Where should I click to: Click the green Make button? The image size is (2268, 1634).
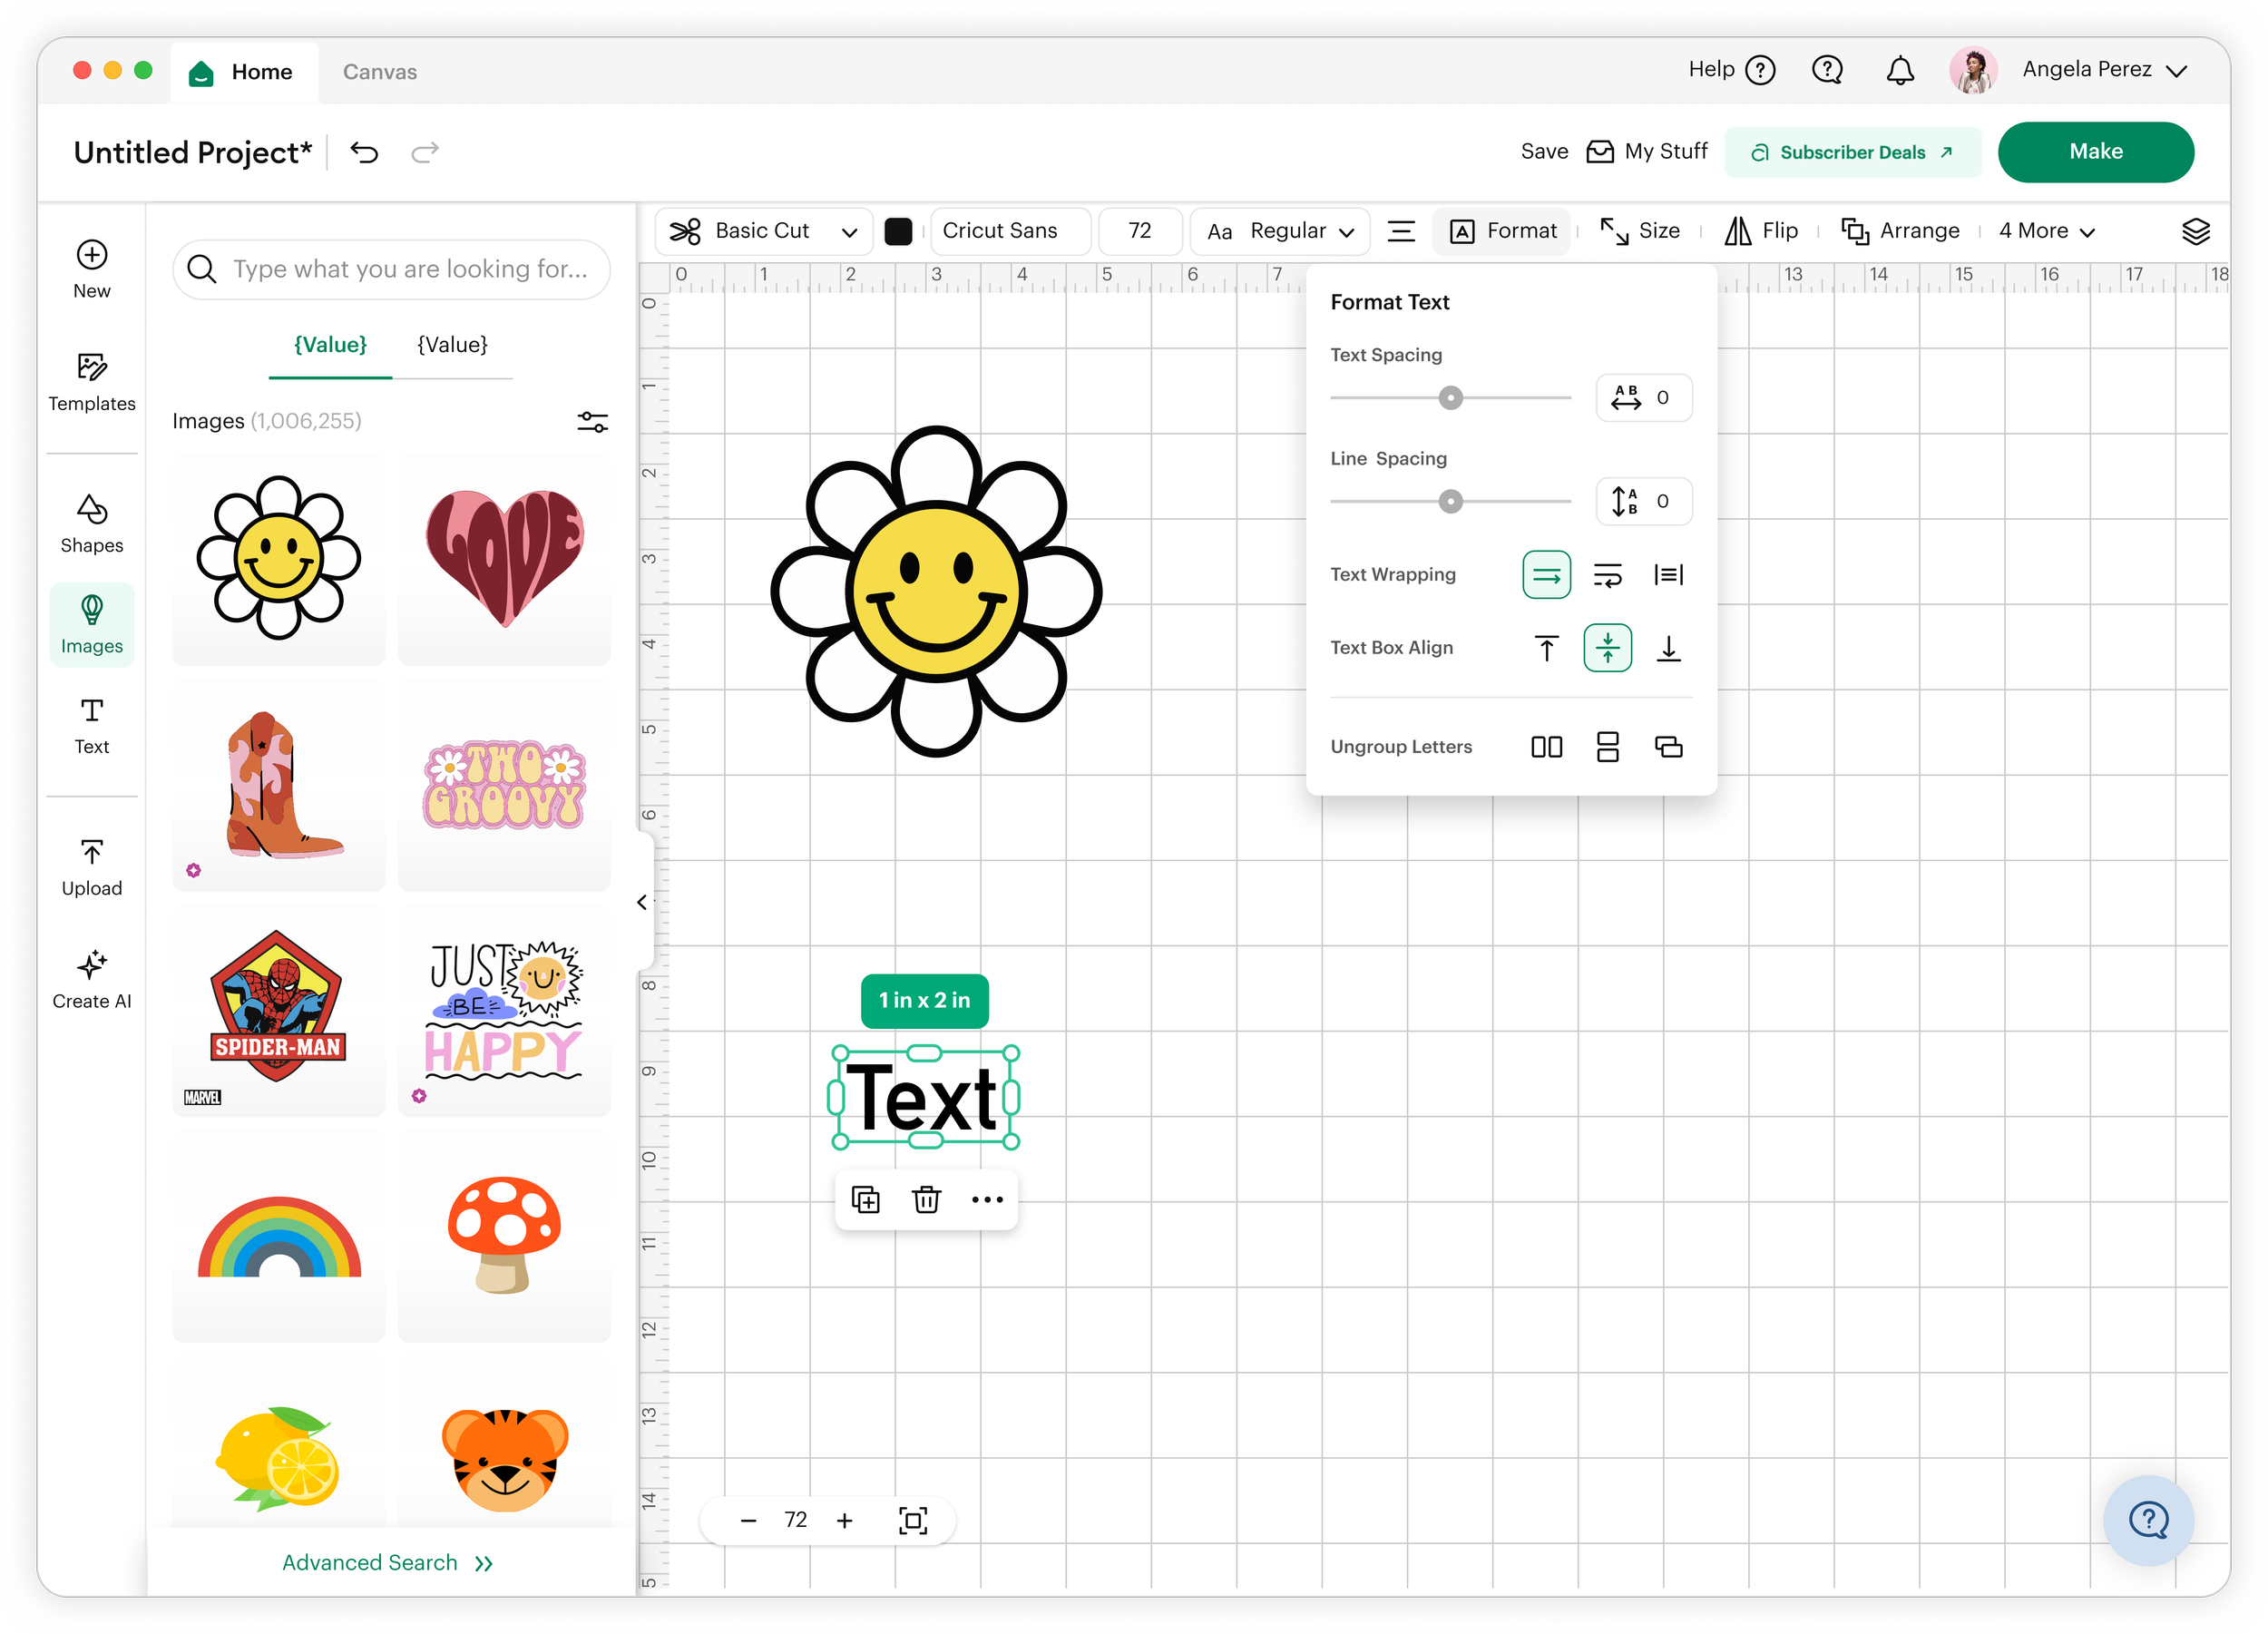pos(2095,152)
